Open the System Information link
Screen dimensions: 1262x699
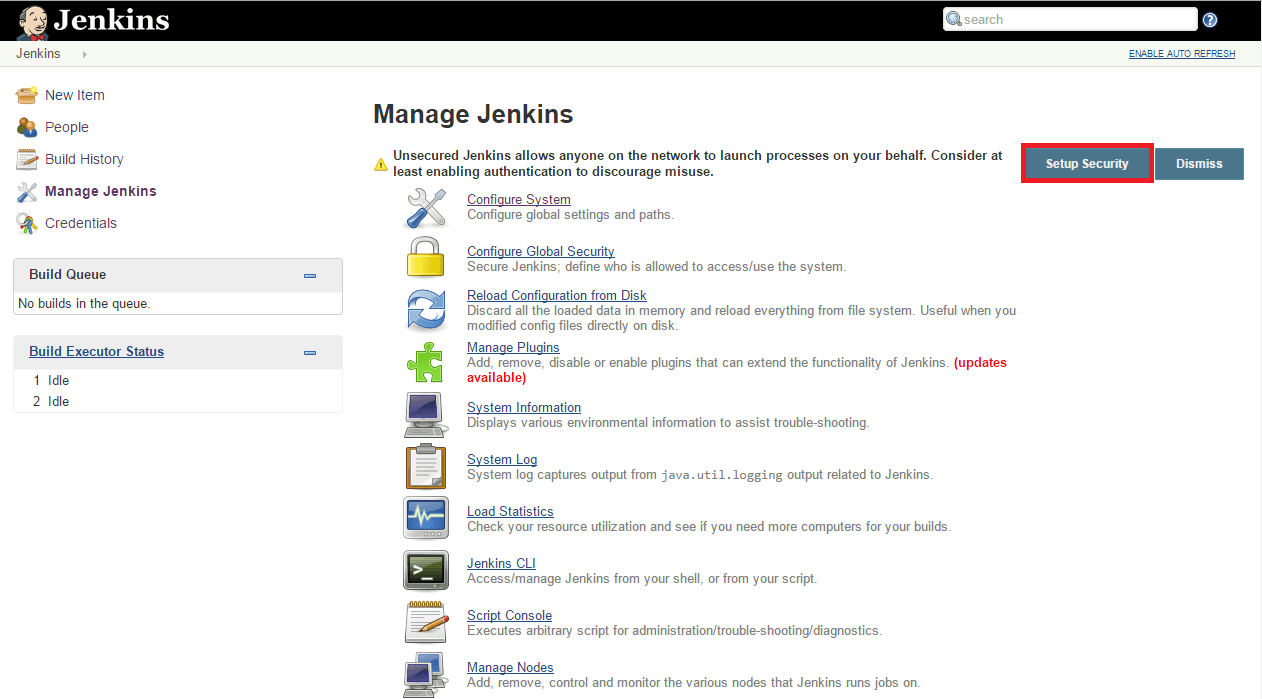[x=524, y=407]
